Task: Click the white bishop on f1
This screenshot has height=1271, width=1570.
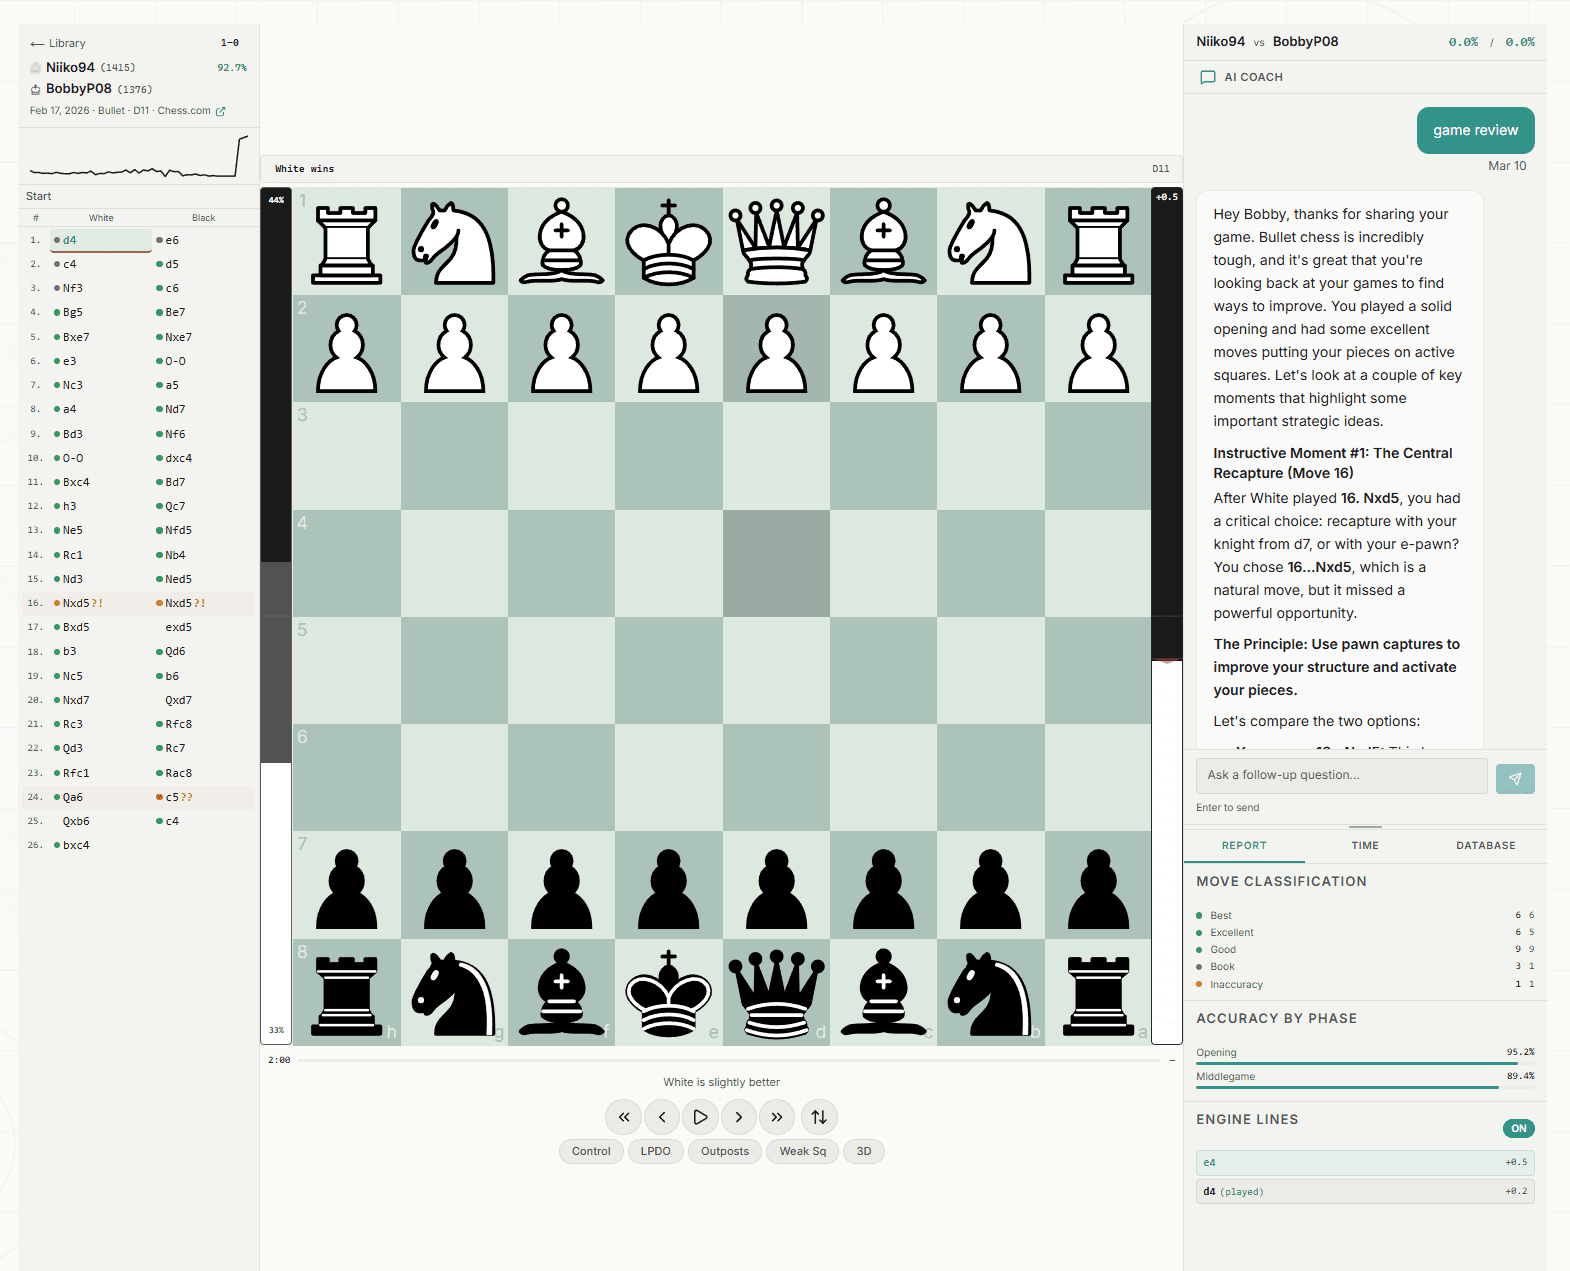Action: point(561,241)
